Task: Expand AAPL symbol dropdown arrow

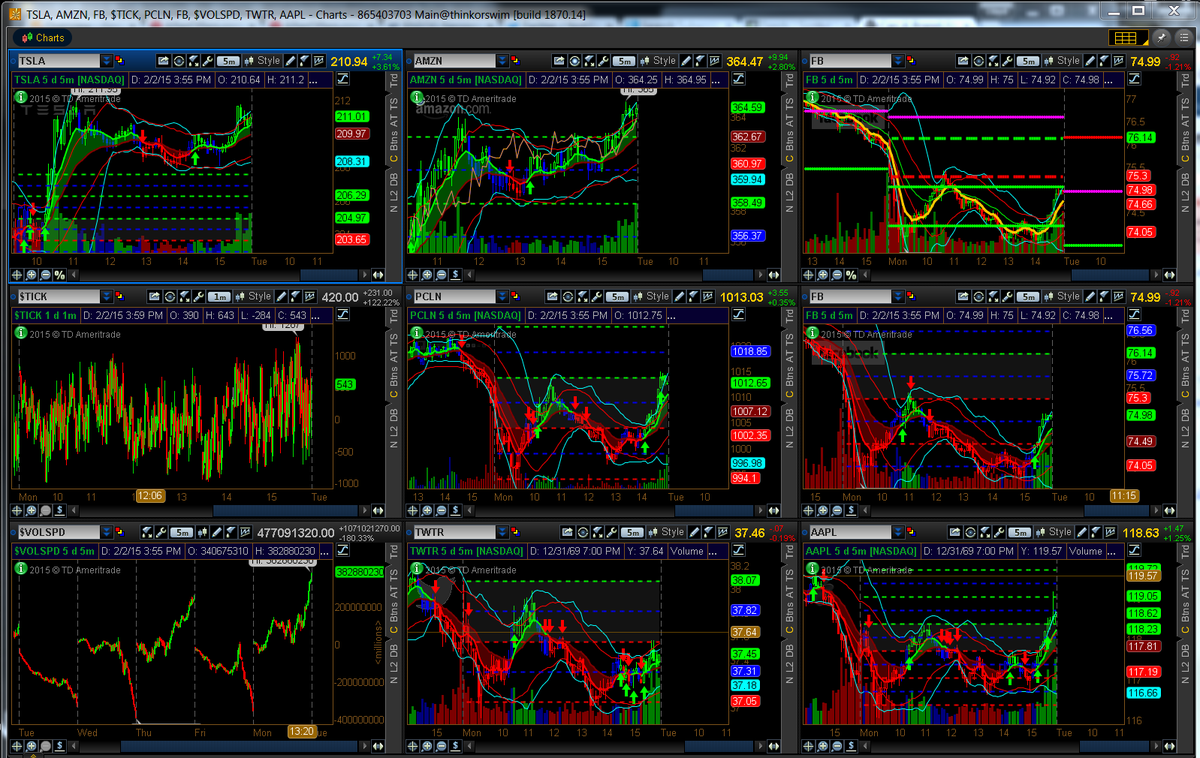Action: pyautogui.click(x=898, y=533)
